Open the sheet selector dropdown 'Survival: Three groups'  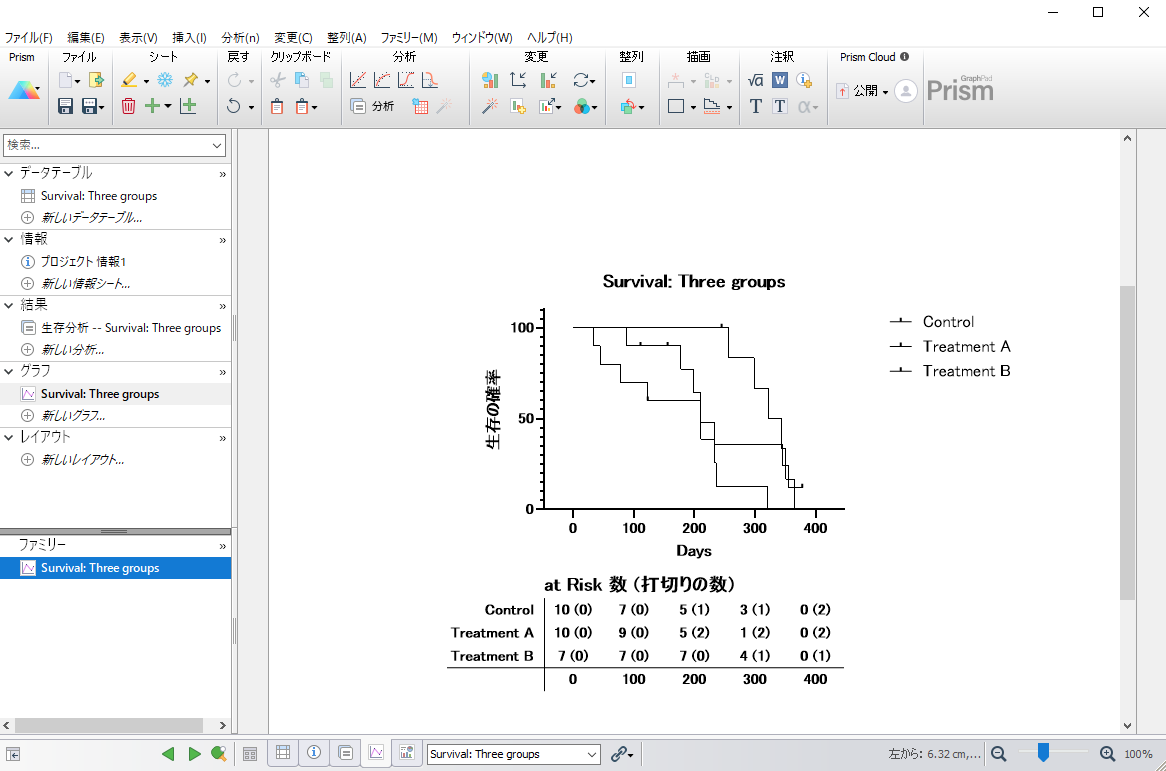tap(514, 754)
